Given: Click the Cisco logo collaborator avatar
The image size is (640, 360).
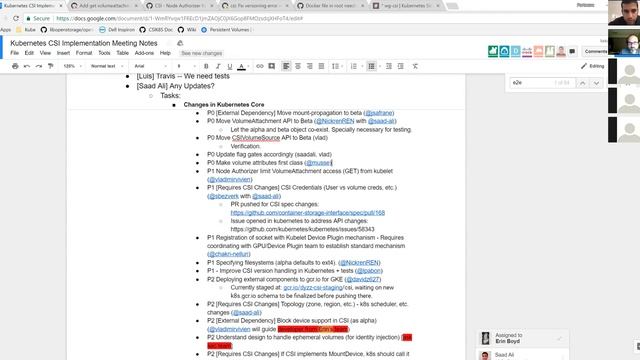Looking at the screenshot, I should tap(527, 51).
